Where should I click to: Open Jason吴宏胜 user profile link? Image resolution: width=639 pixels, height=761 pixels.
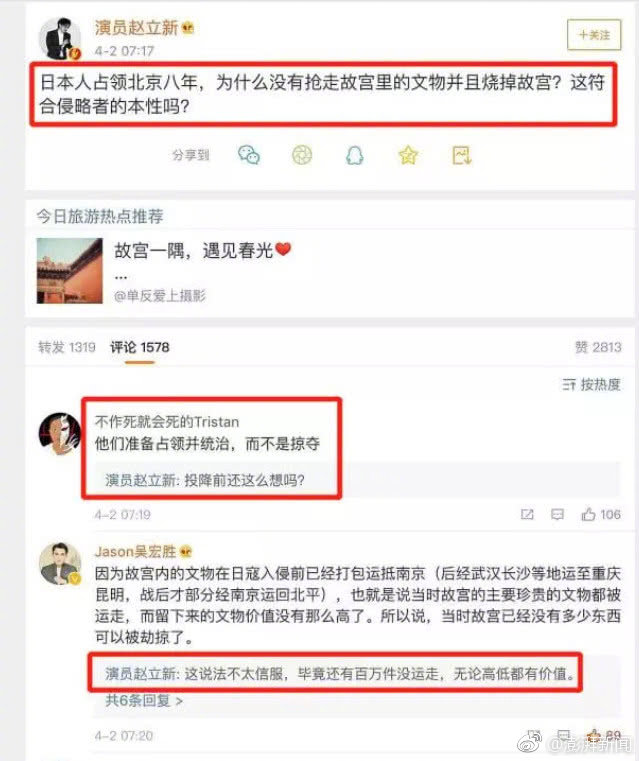coord(135,551)
